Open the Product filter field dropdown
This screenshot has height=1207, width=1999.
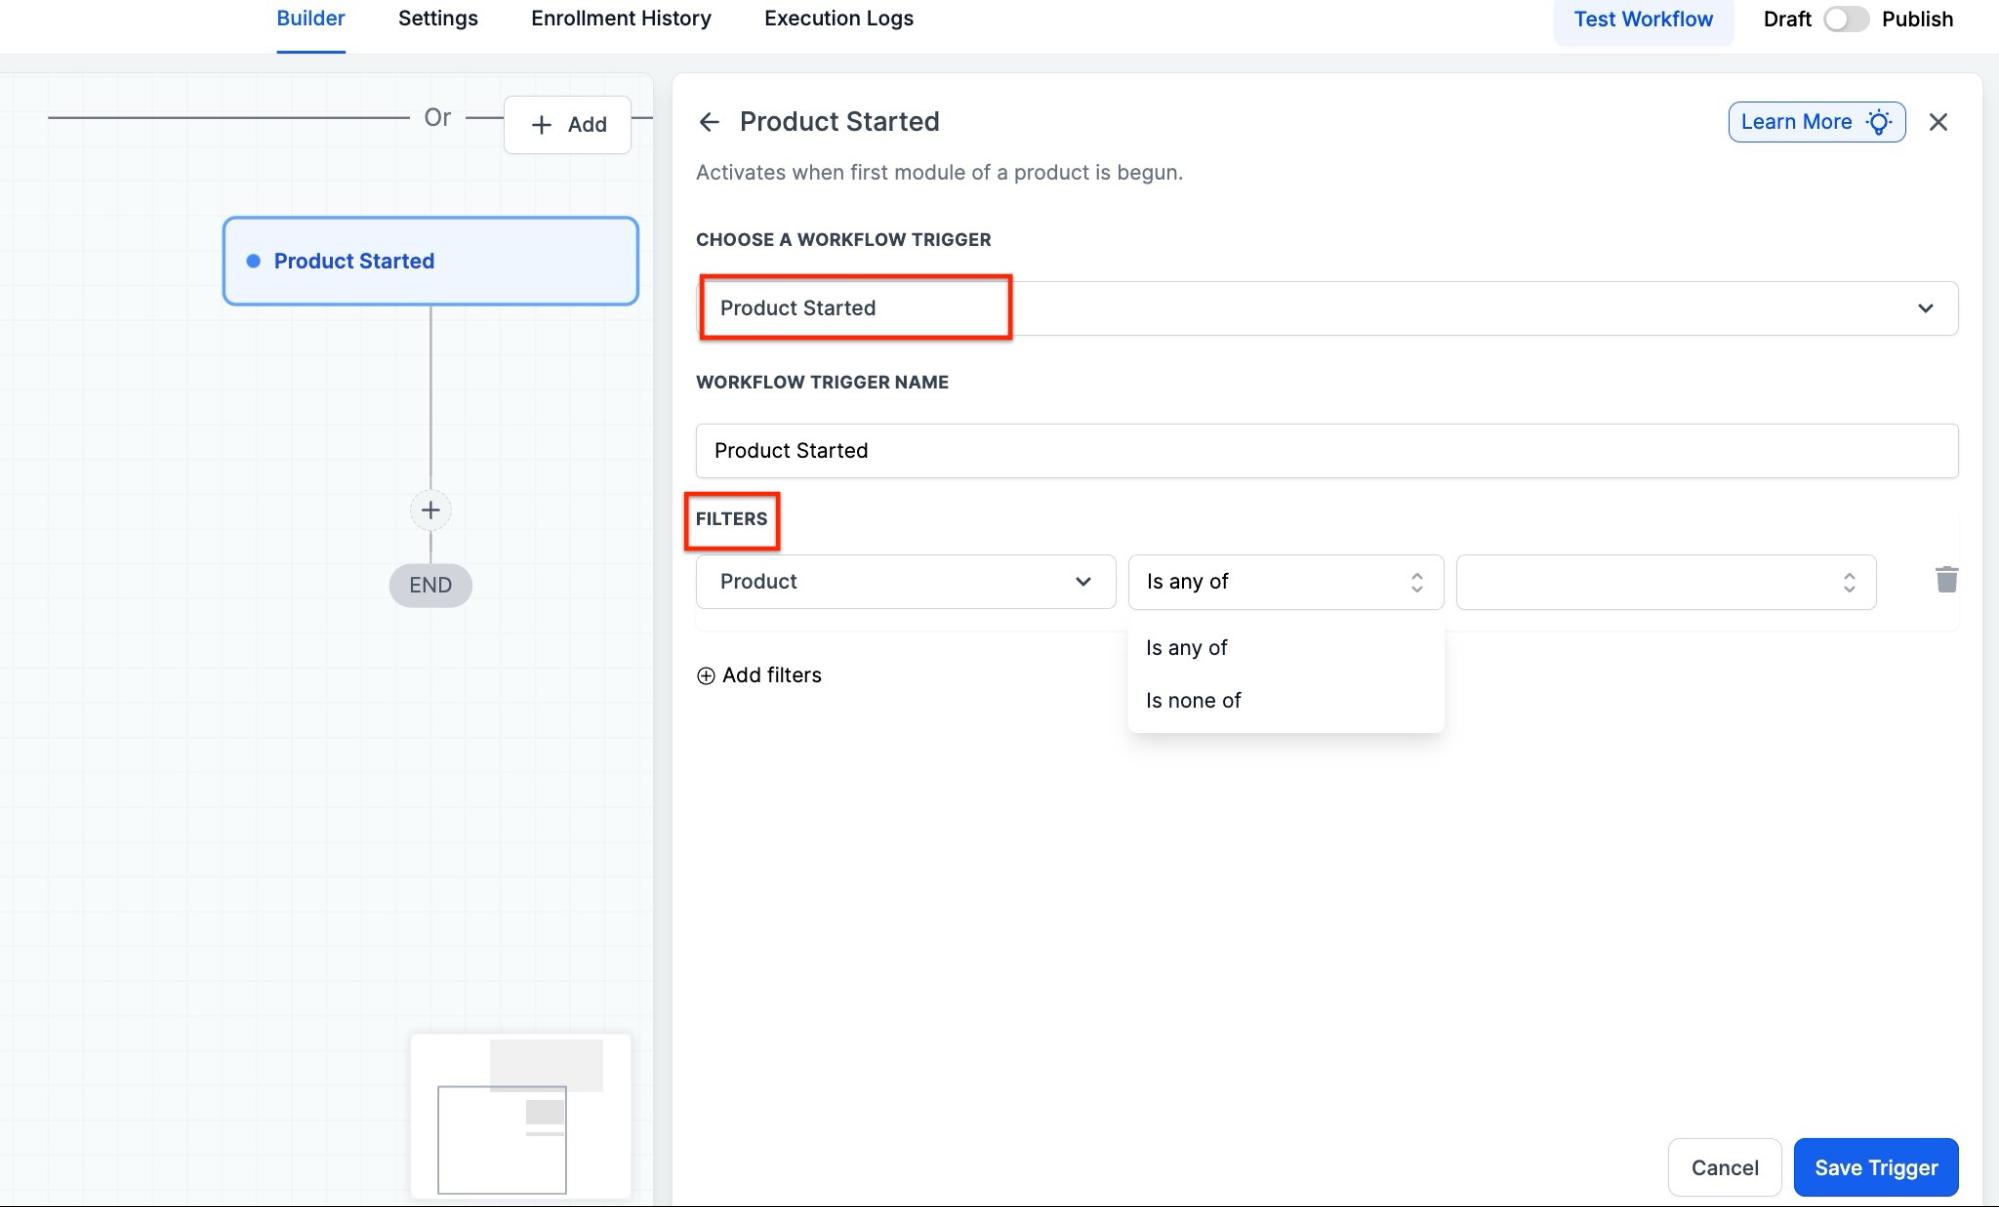[905, 582]
